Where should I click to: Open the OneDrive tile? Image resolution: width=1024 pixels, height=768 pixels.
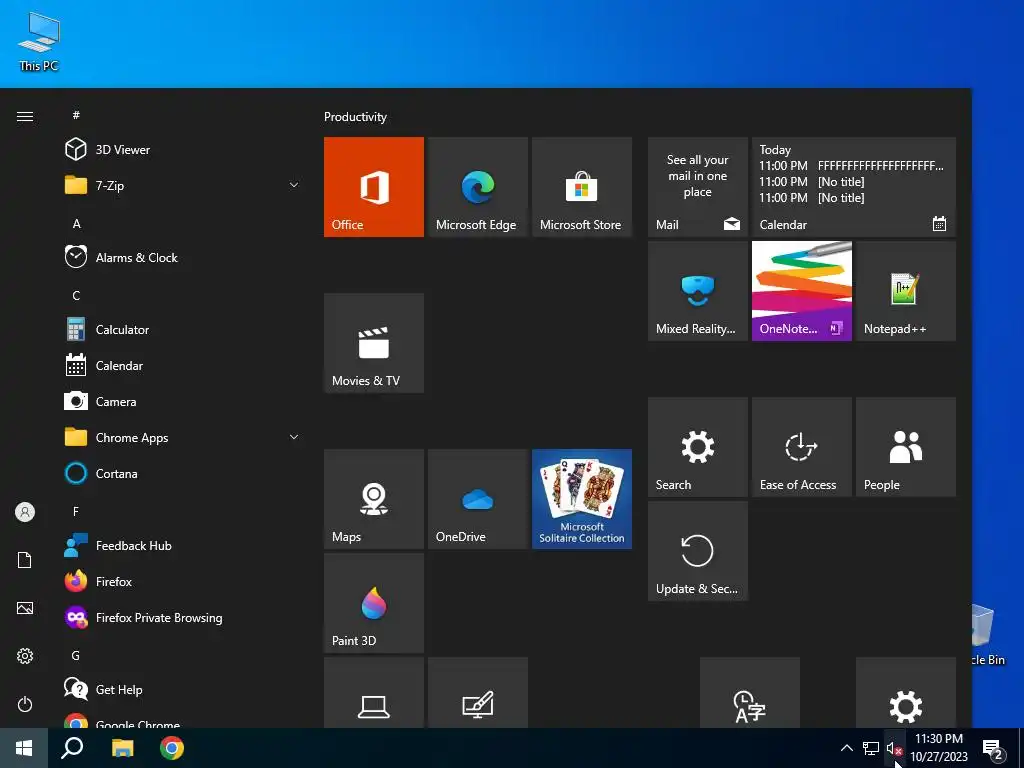477,499
